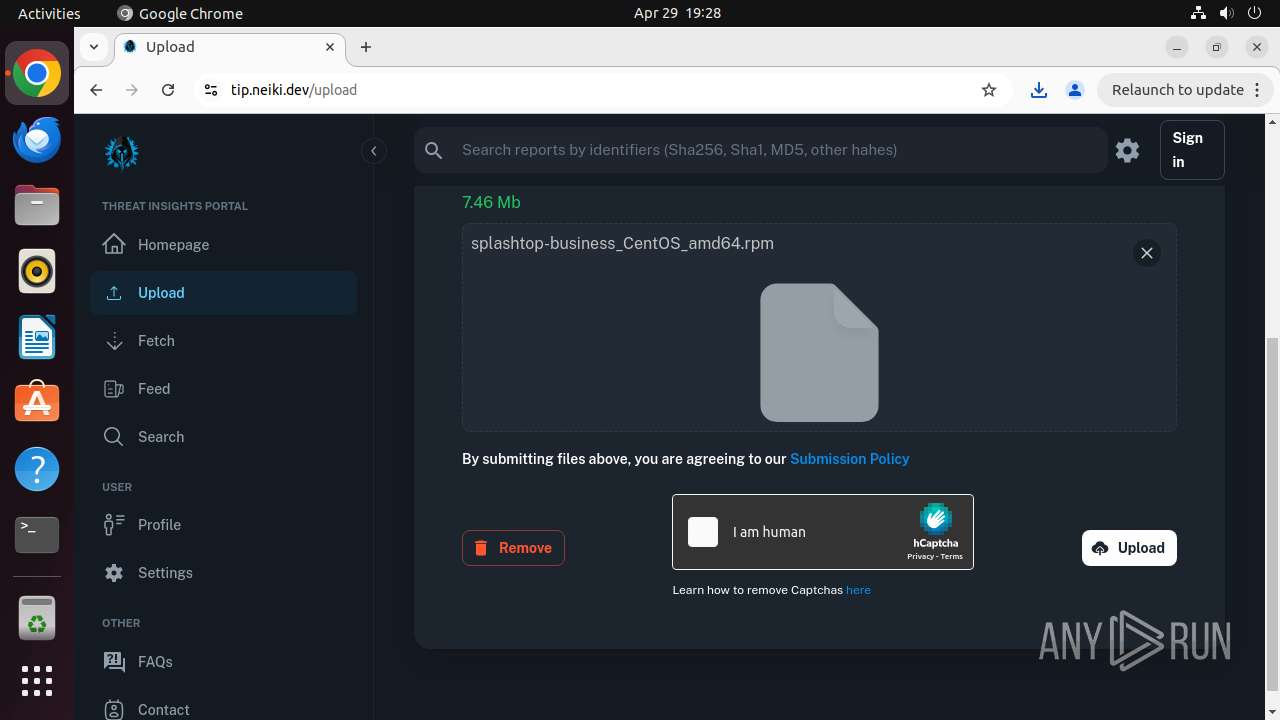
Task: Click the page vertical scrollbar
Action: [x=1272, y=515]
